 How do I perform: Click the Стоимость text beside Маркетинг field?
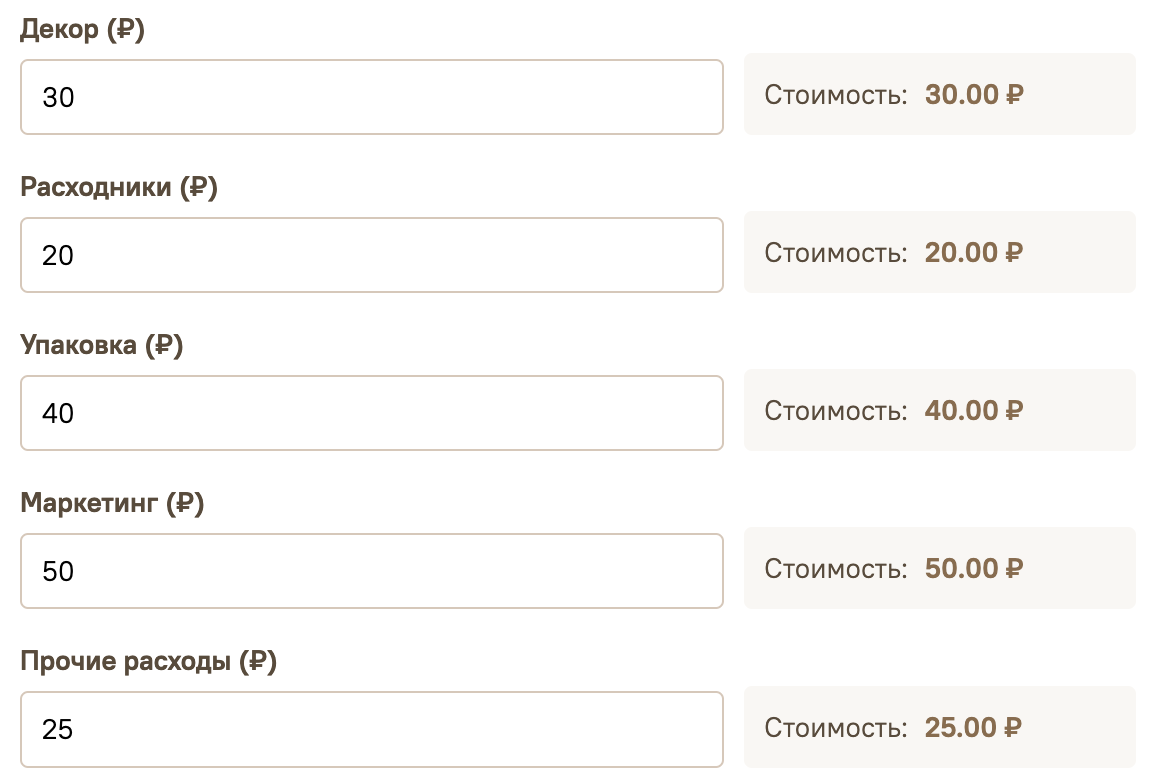point(836,569)
